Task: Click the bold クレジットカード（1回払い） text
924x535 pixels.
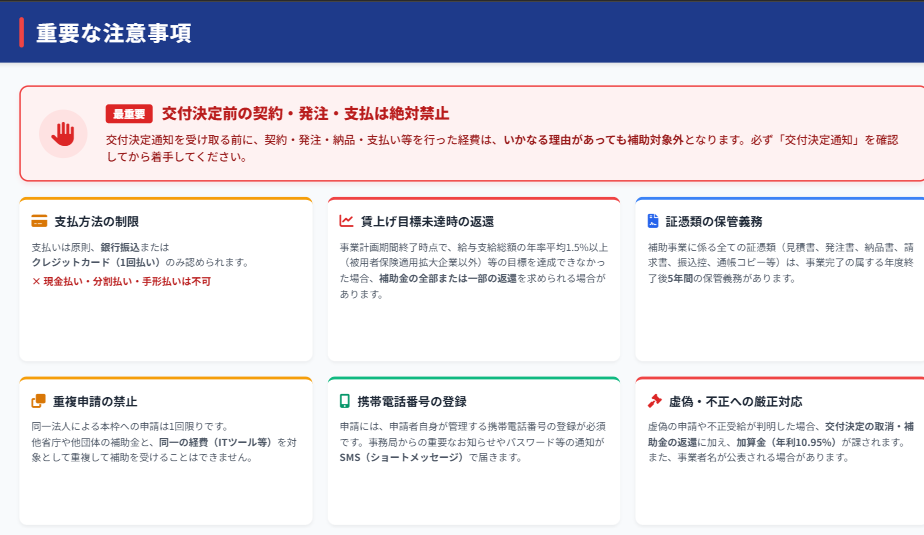Action: point(94,262)
